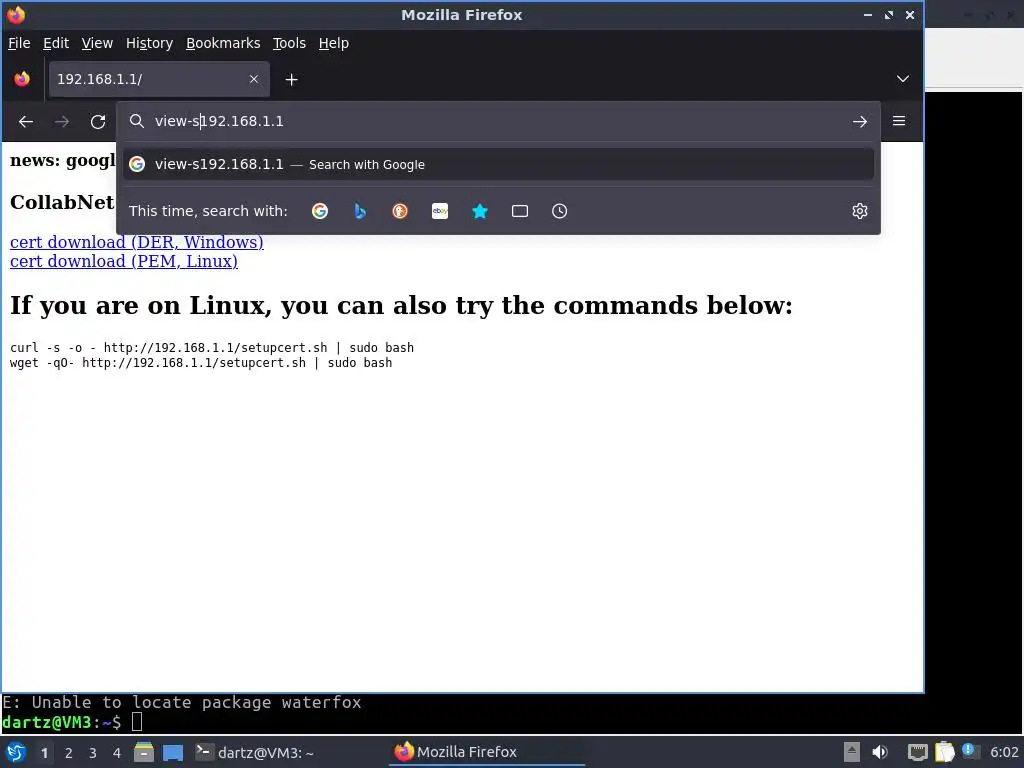Search in History clock icon

click(x=560, y=211)
